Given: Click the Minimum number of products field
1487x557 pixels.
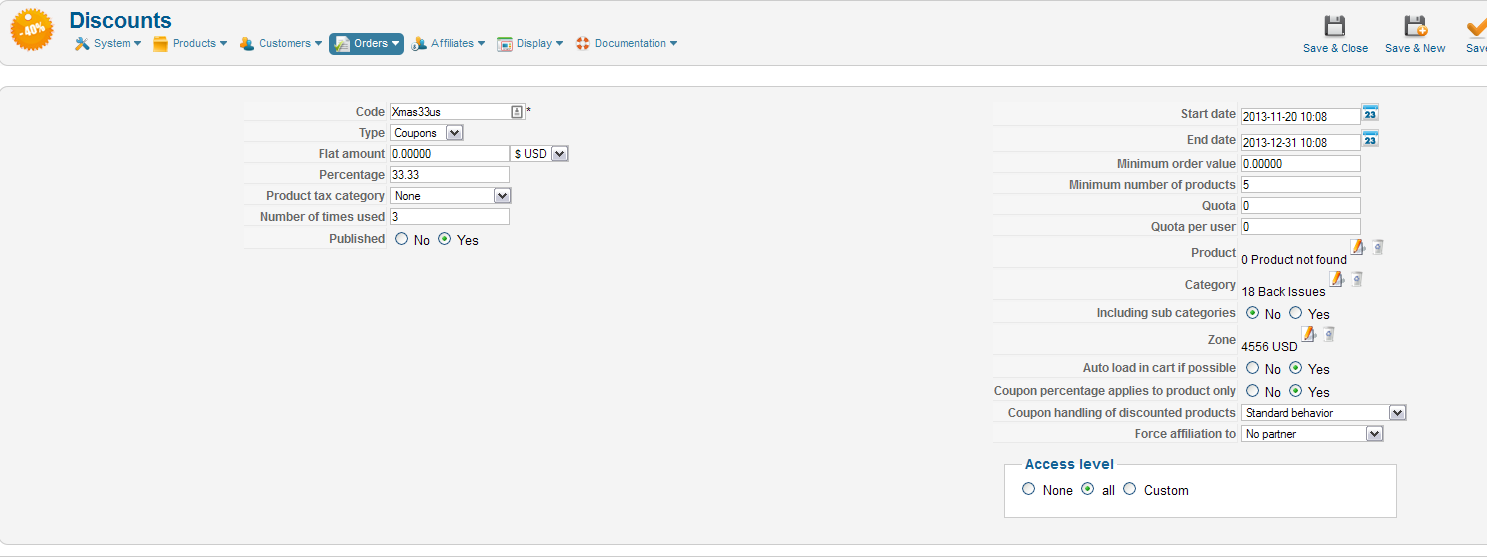Looking at the screenshot, I should (1301, 184).
